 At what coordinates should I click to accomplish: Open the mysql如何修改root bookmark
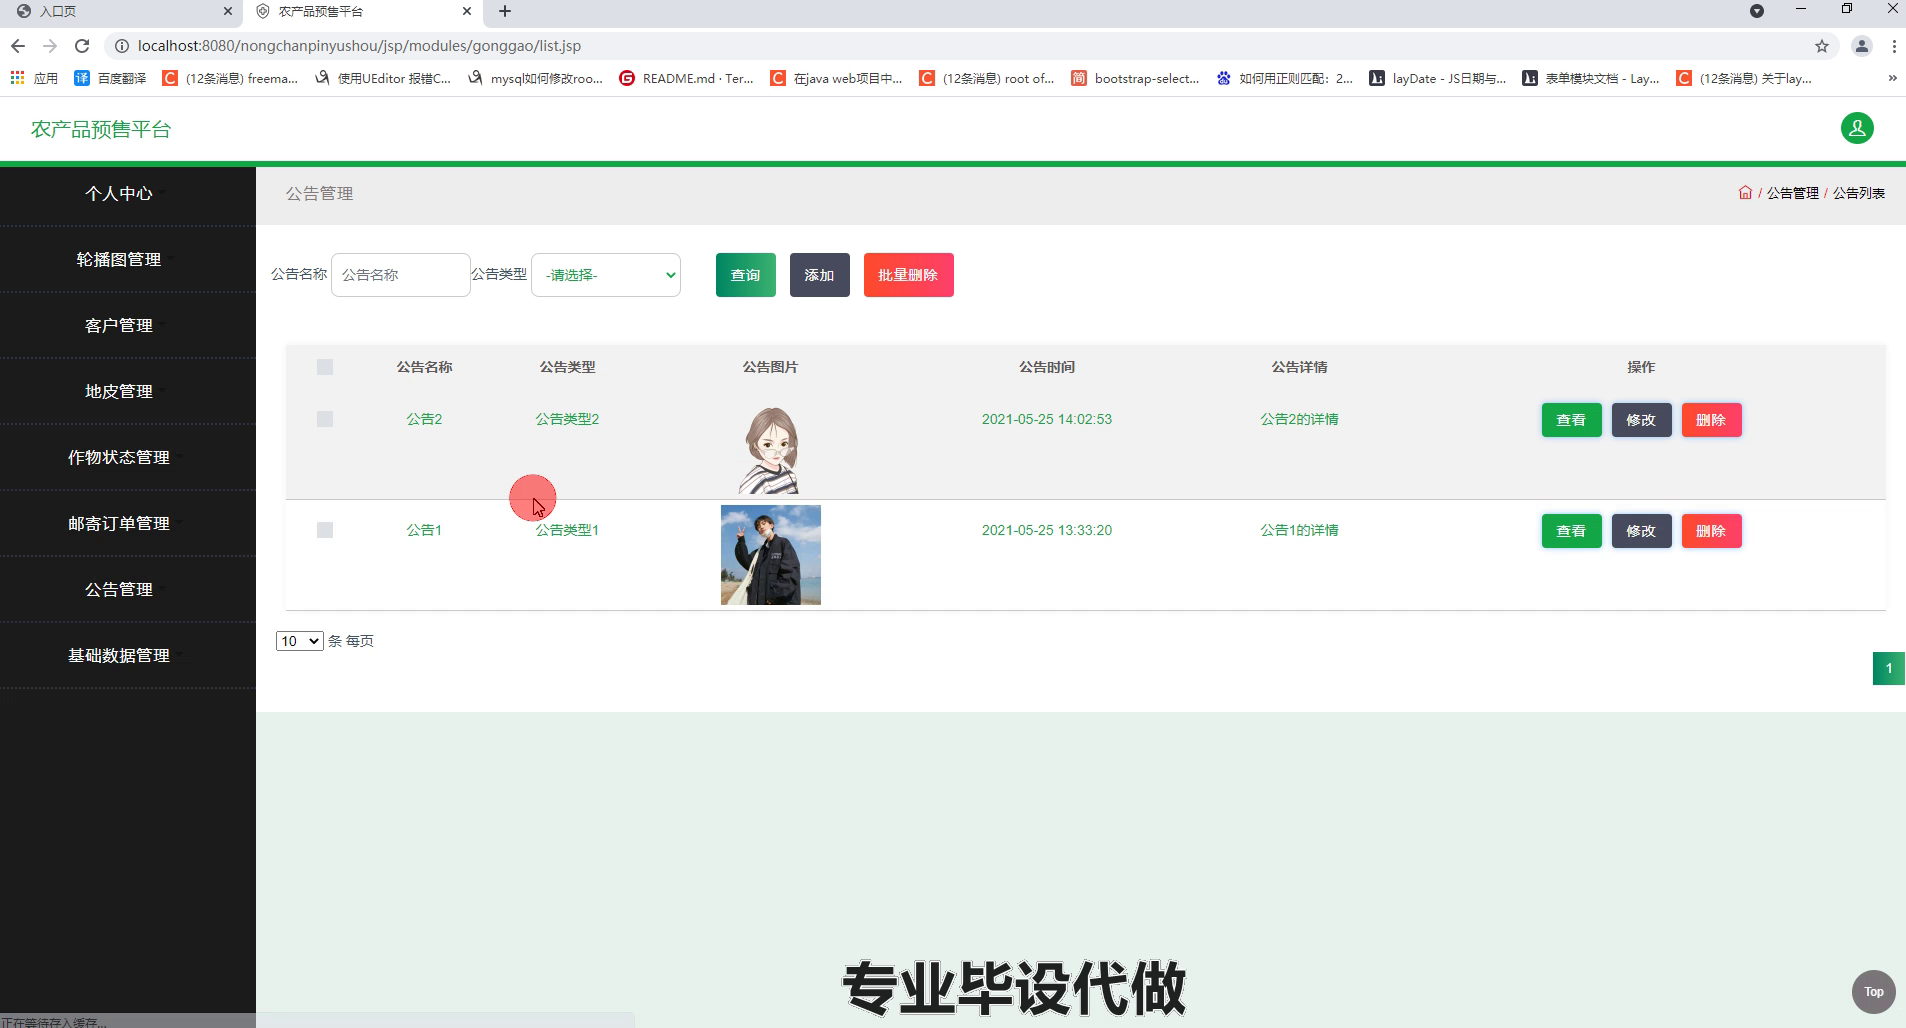tap(535, 78)
